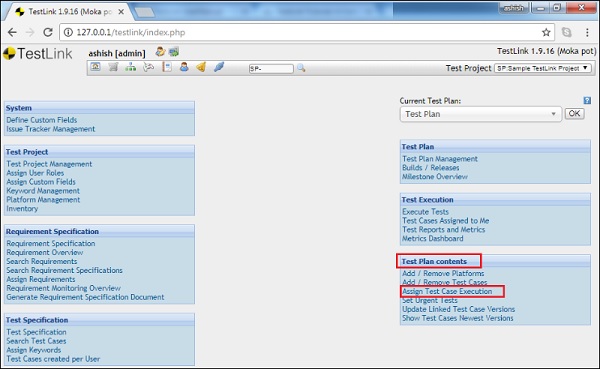Screen dimensions: 600x369
Task: Open Requirement Specification link in left panel
Action: [51, 243]
